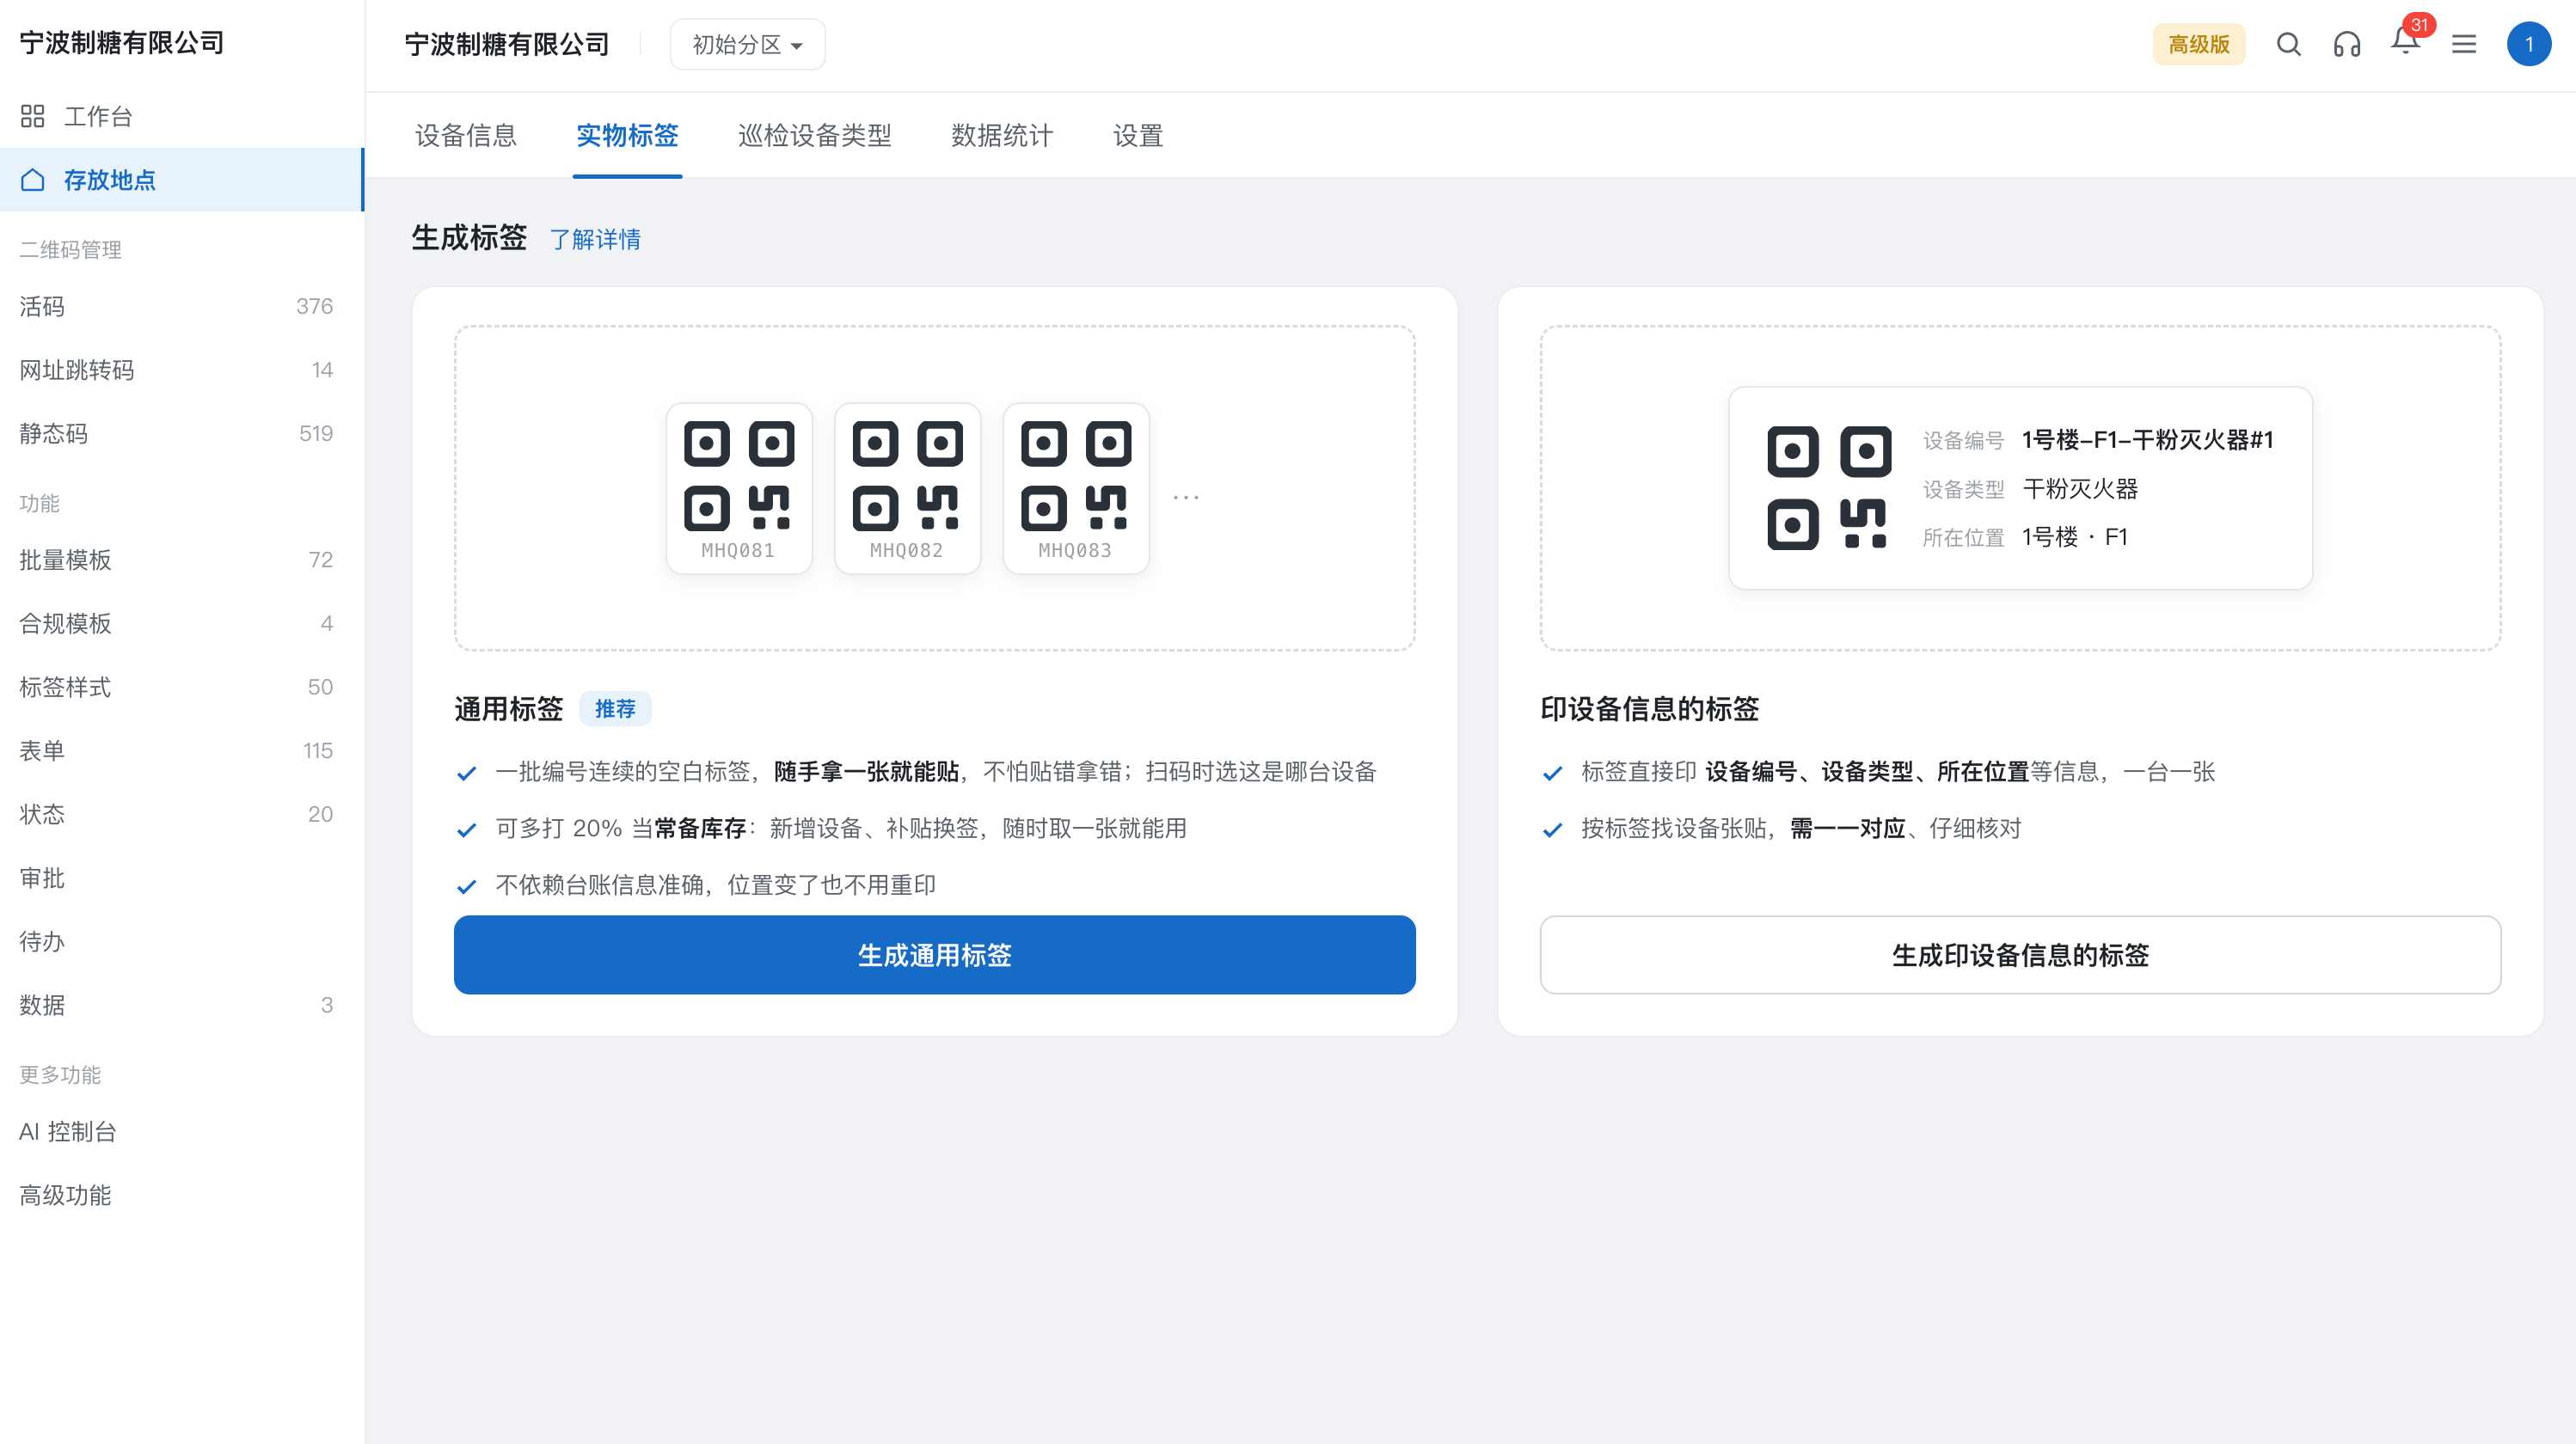
Task: Select the MHQ083 QR label thumbnail
Action: tap(1075, 488)
